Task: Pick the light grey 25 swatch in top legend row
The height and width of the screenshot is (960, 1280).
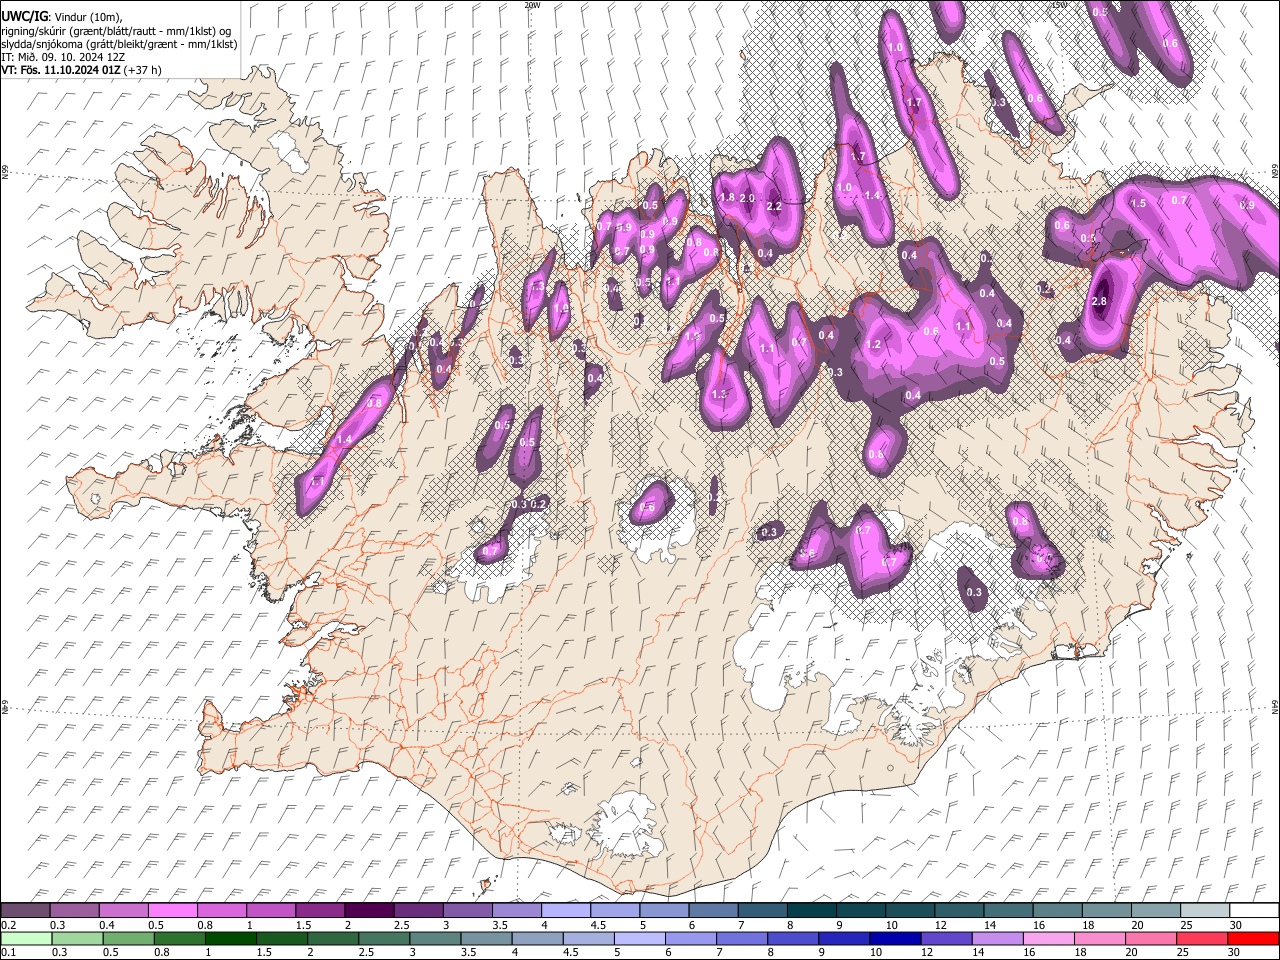Action: pyautogui.click(x=1204, y=910)
